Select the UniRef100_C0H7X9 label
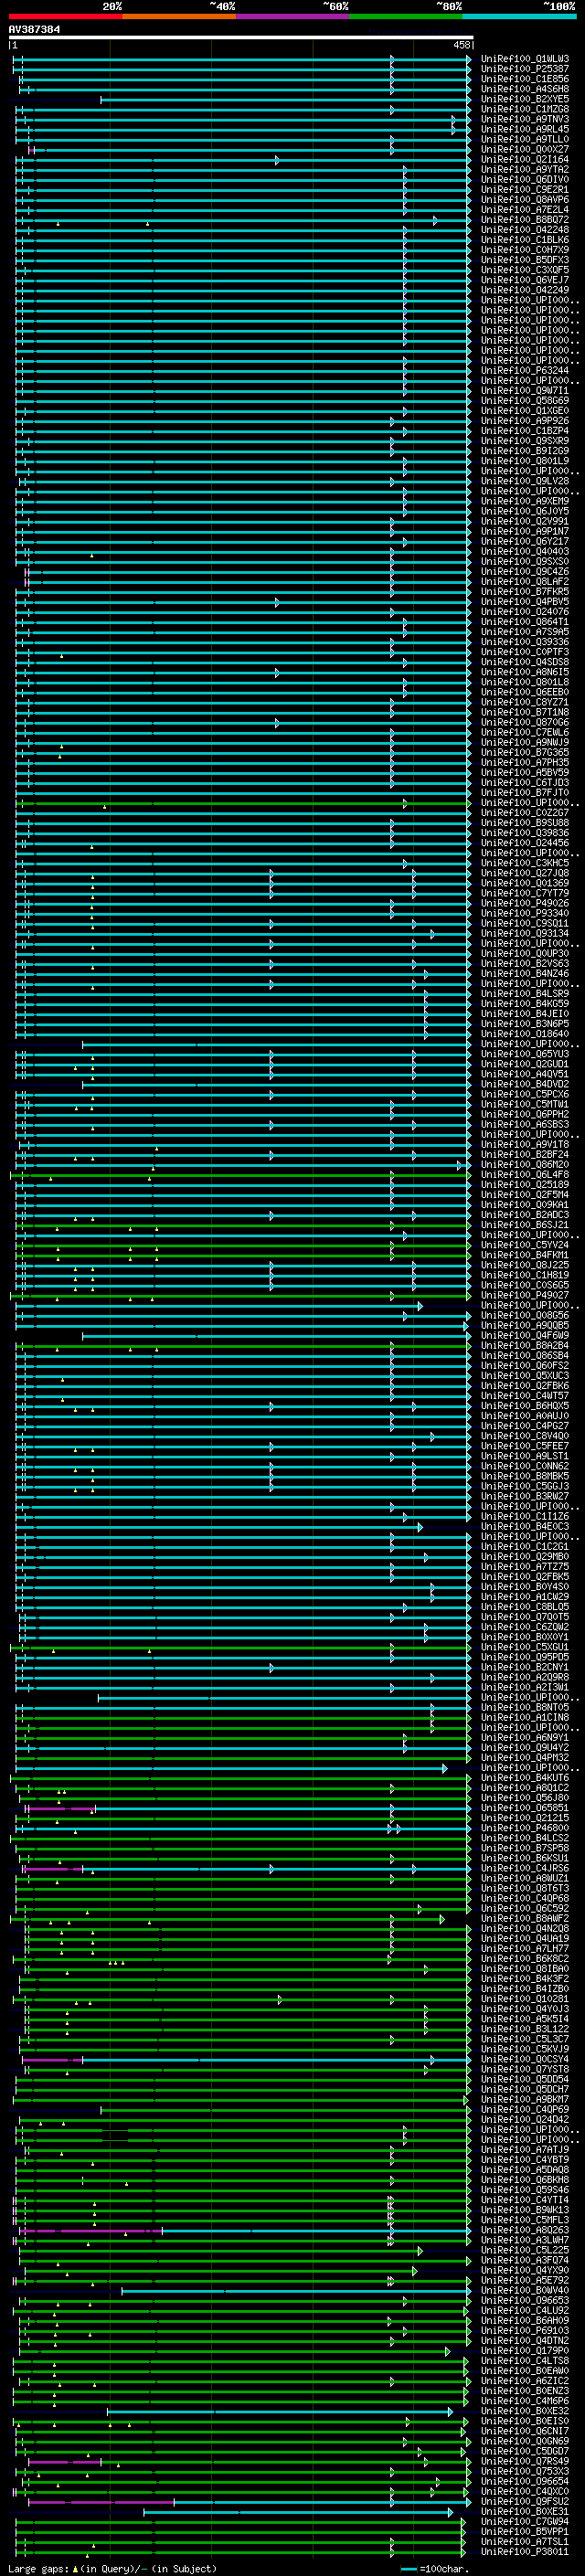585x2576 pixels. [x=525, y=250]
